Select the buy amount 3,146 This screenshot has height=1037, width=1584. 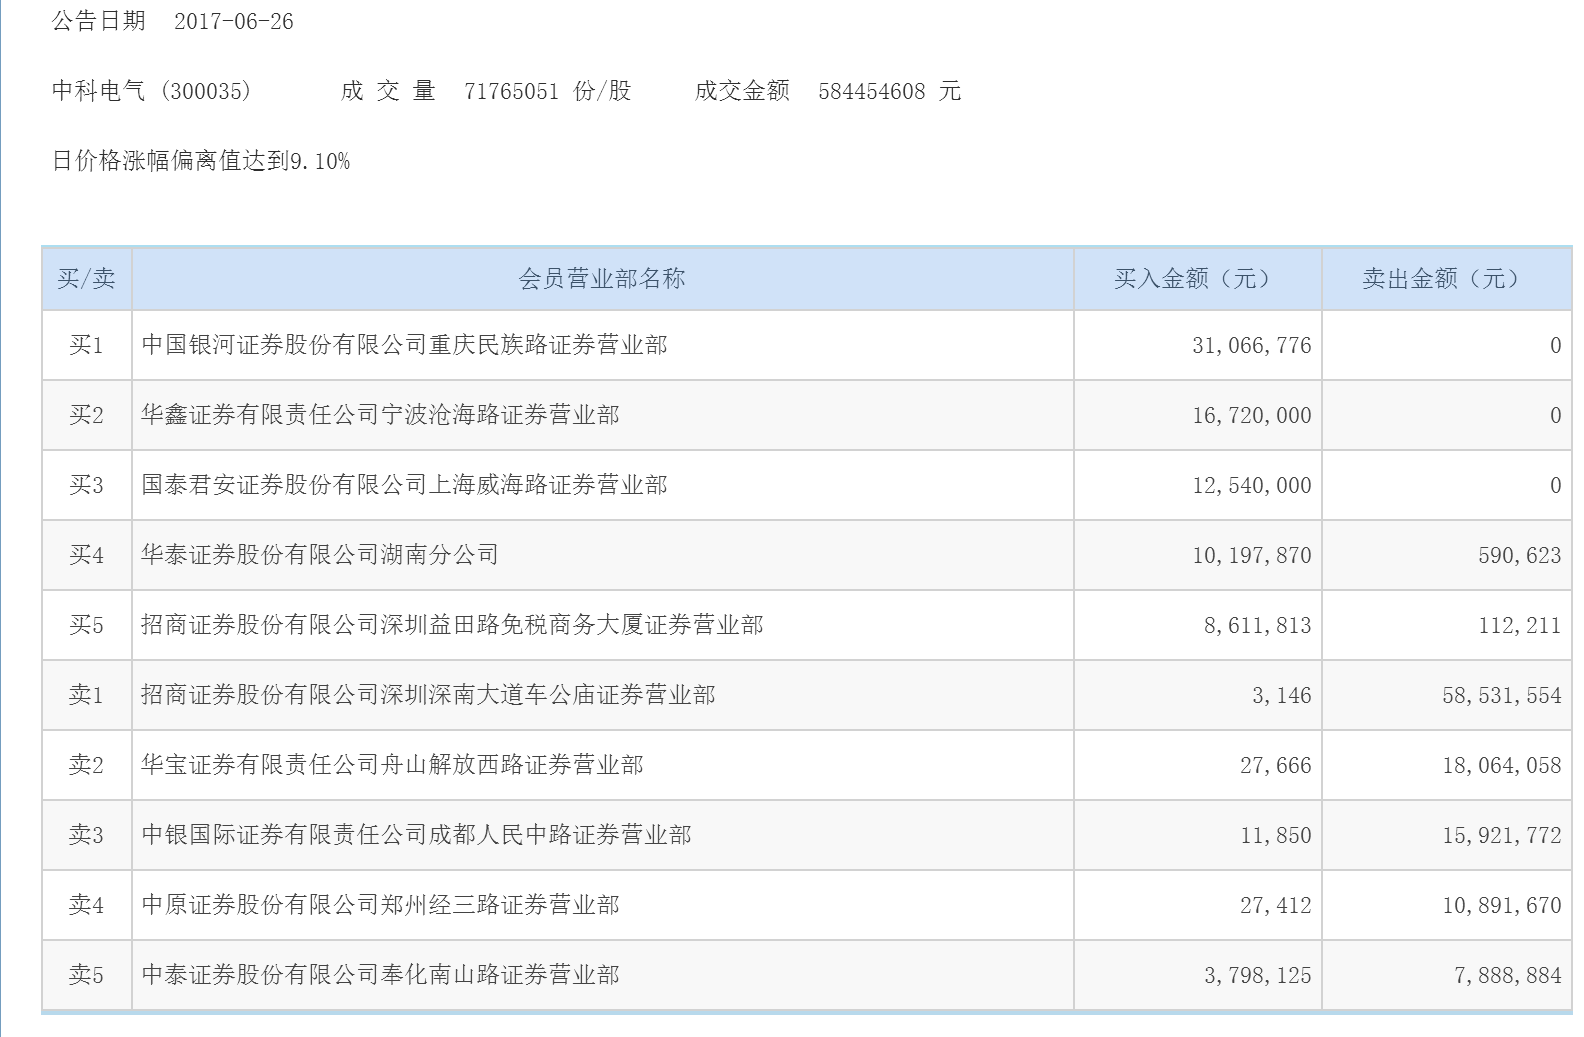coord(1282,695)
